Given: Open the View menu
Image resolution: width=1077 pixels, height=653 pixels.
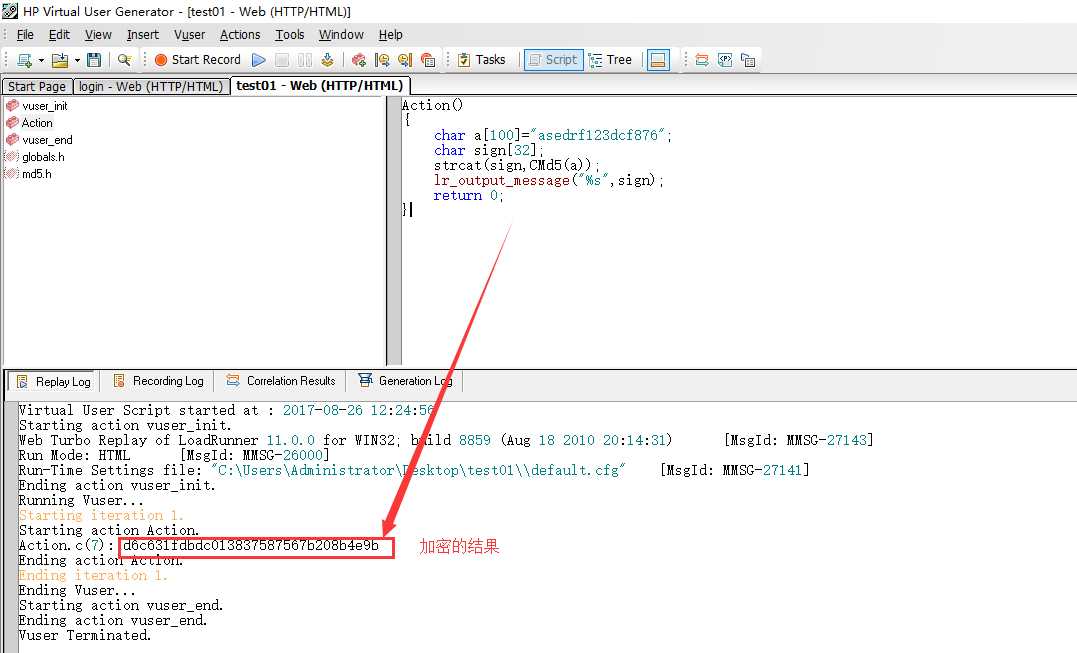Looking at the screenshot, I should tap(98, 34).
